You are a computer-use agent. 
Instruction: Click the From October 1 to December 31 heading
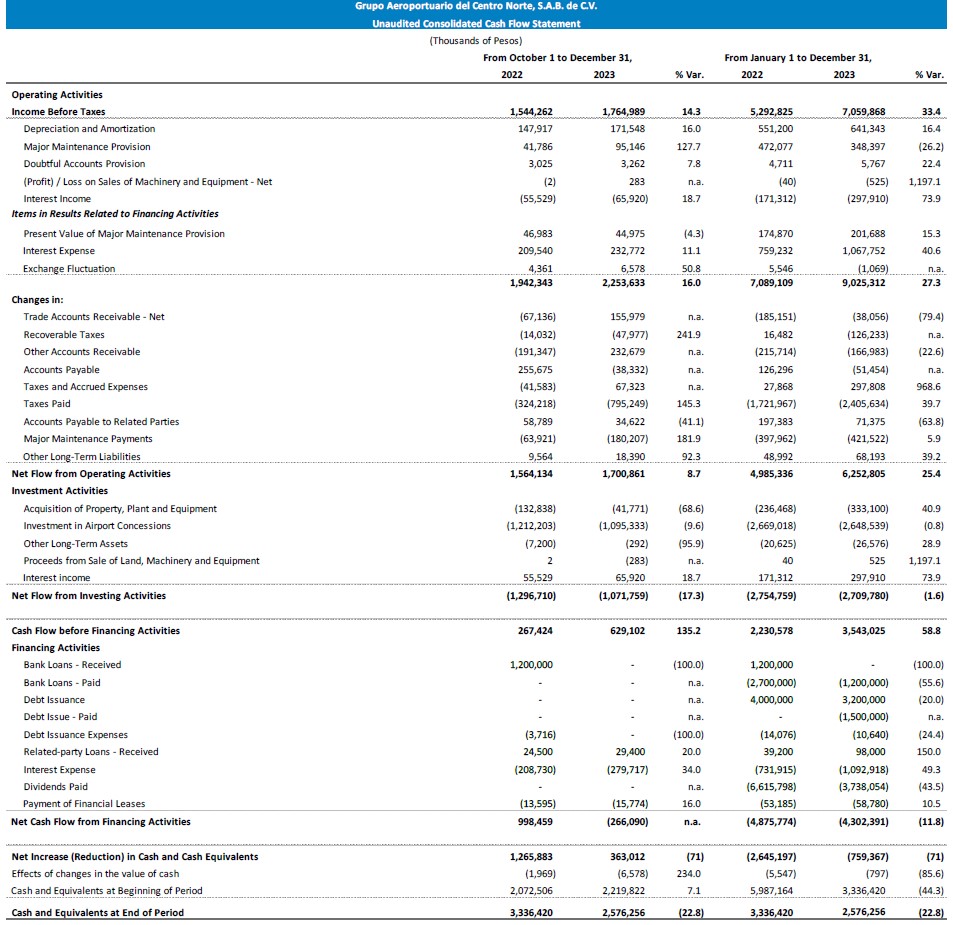(557, 58)
